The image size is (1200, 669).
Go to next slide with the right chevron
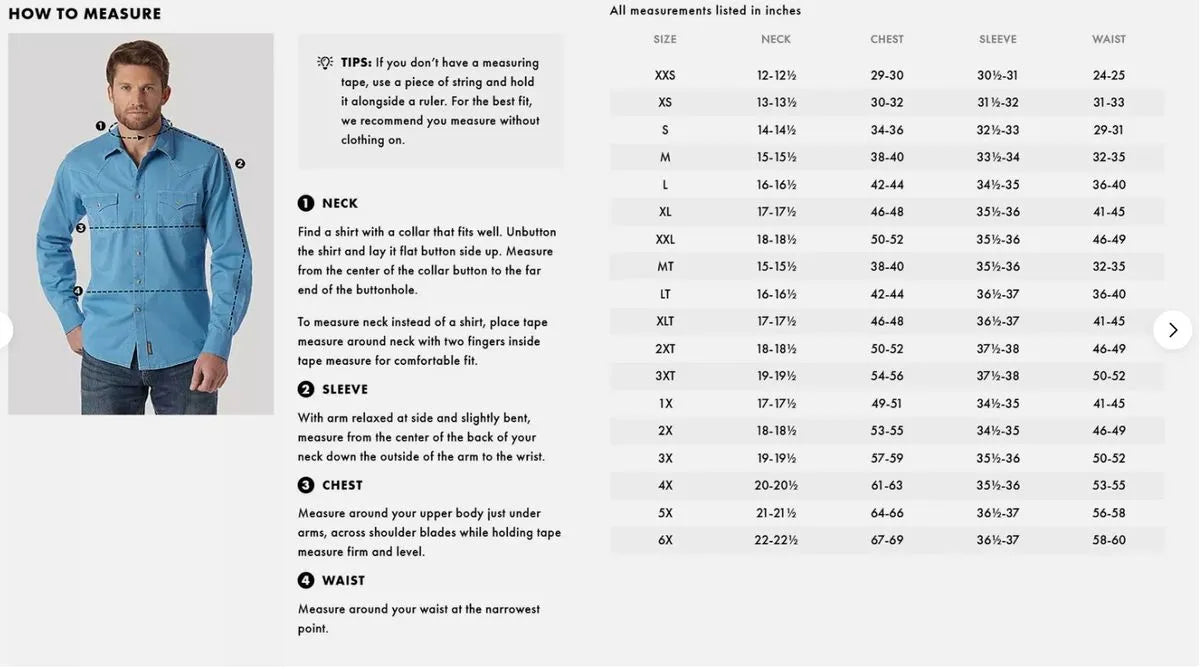pyautogui.click(x=1172, y=330)
